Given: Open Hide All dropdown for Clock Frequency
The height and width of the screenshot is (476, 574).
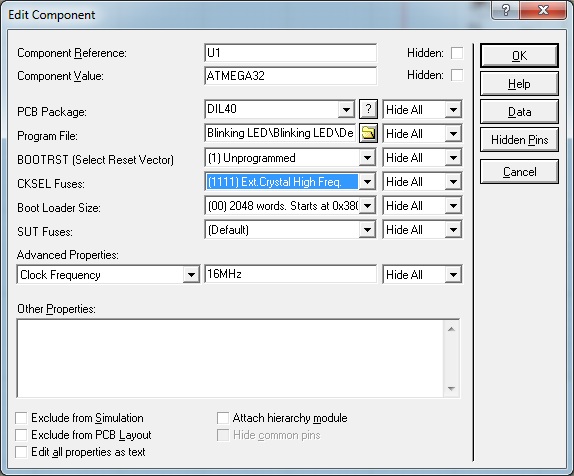Looking at the screenshot, I should point(453,275).
